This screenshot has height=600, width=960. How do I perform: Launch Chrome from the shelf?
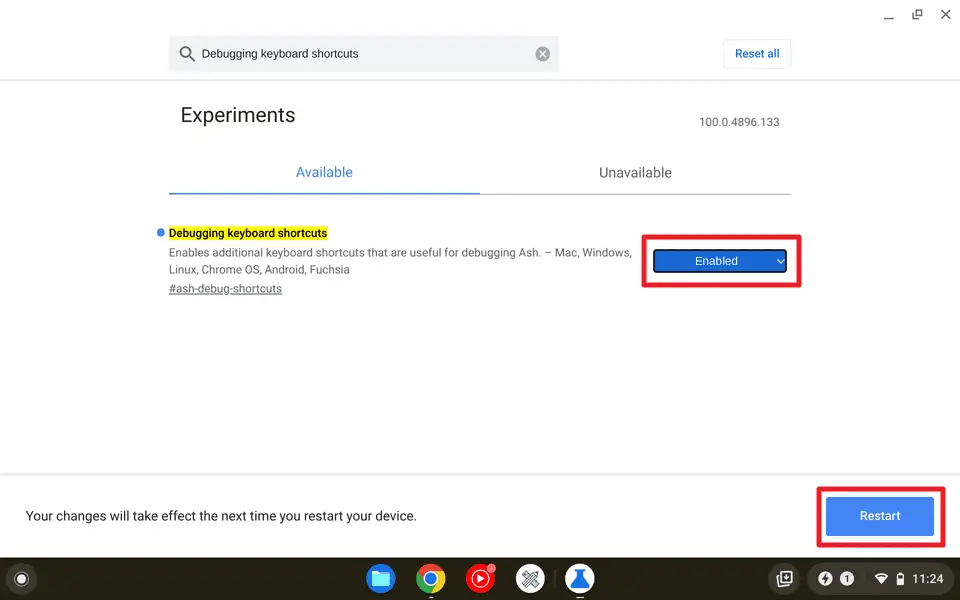(430, 579)
